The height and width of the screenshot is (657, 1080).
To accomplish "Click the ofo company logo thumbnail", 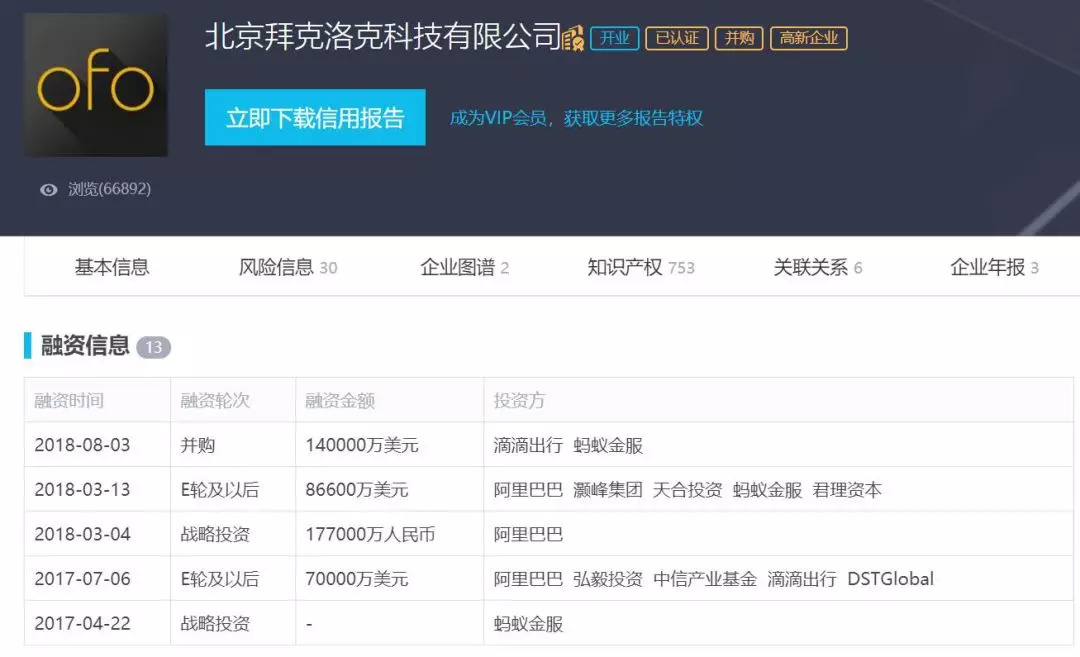I will tap(96, 85).
